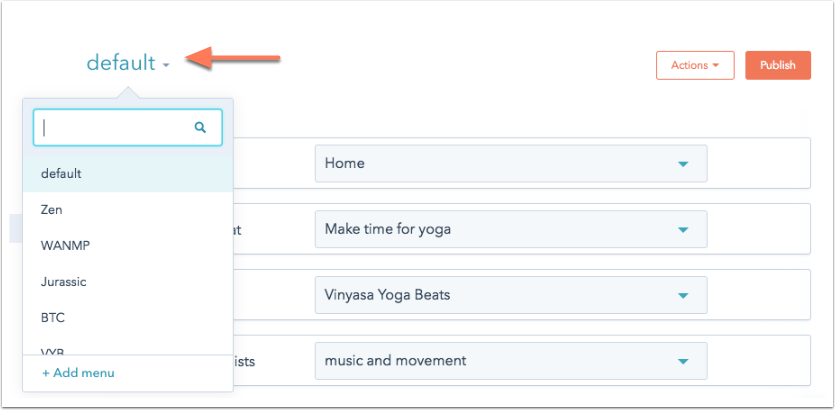The image size is (835, 410).
Task: Click the Actions button caret arrow
Action: tap(715, 65)
